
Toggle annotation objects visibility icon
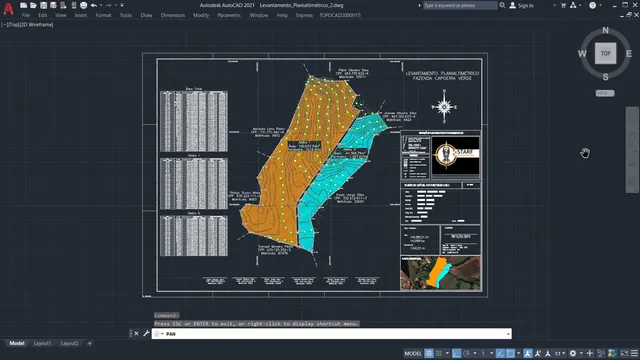(527, 353)
